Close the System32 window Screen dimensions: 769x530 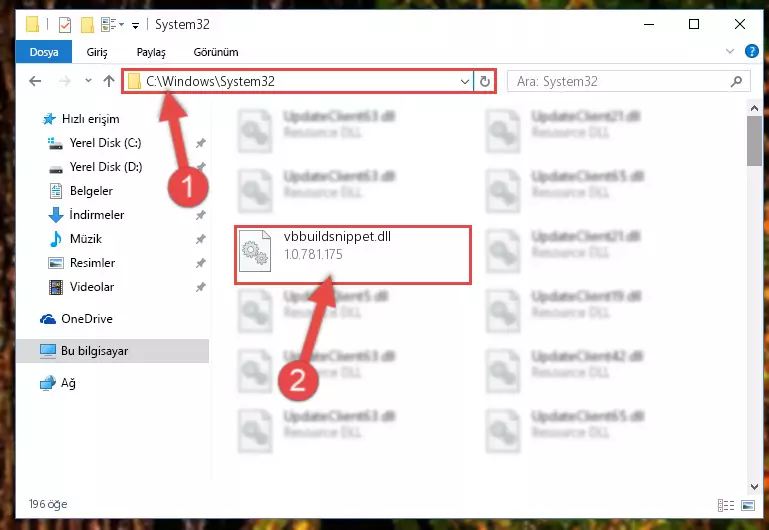coord(740,24)
